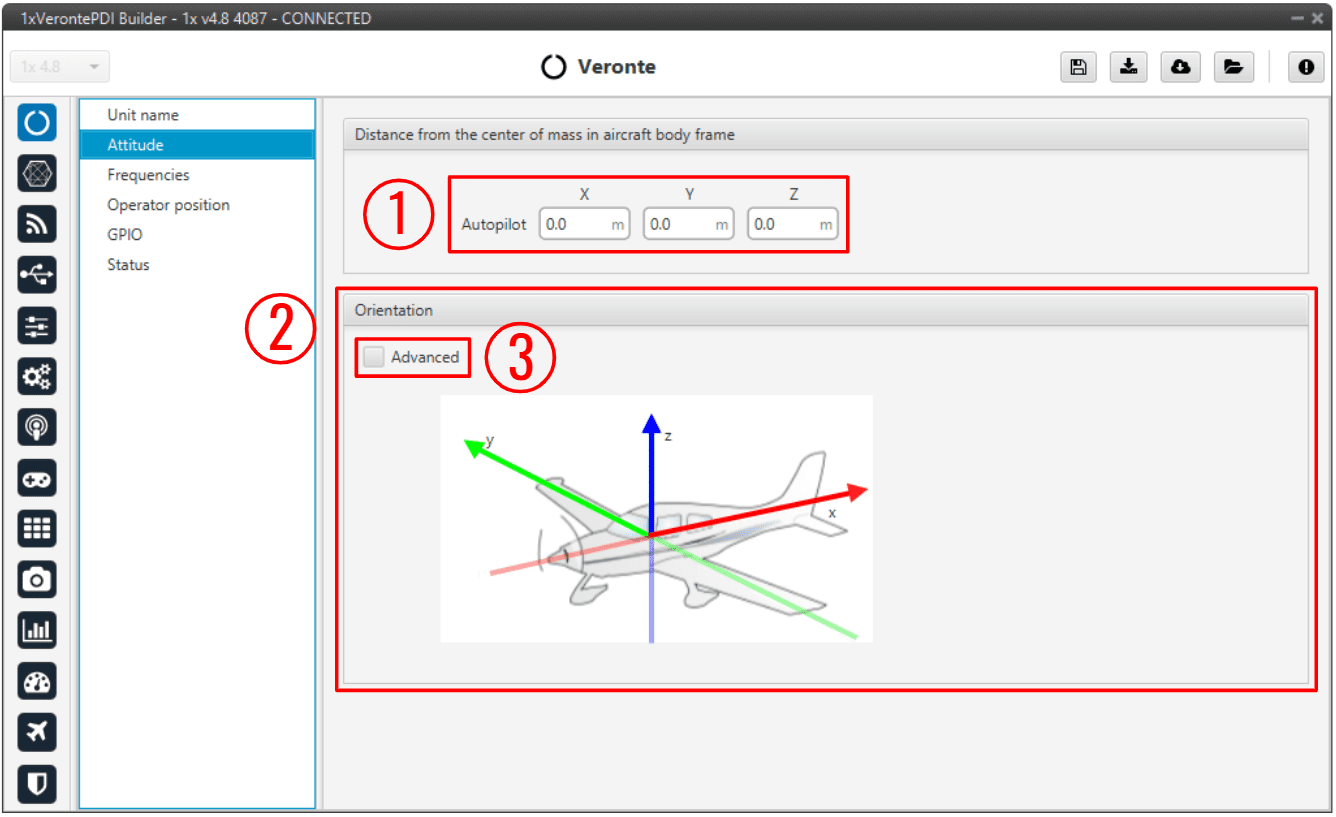
Task: Click the aircraft orientation axes image
Action: click(656, 518)
